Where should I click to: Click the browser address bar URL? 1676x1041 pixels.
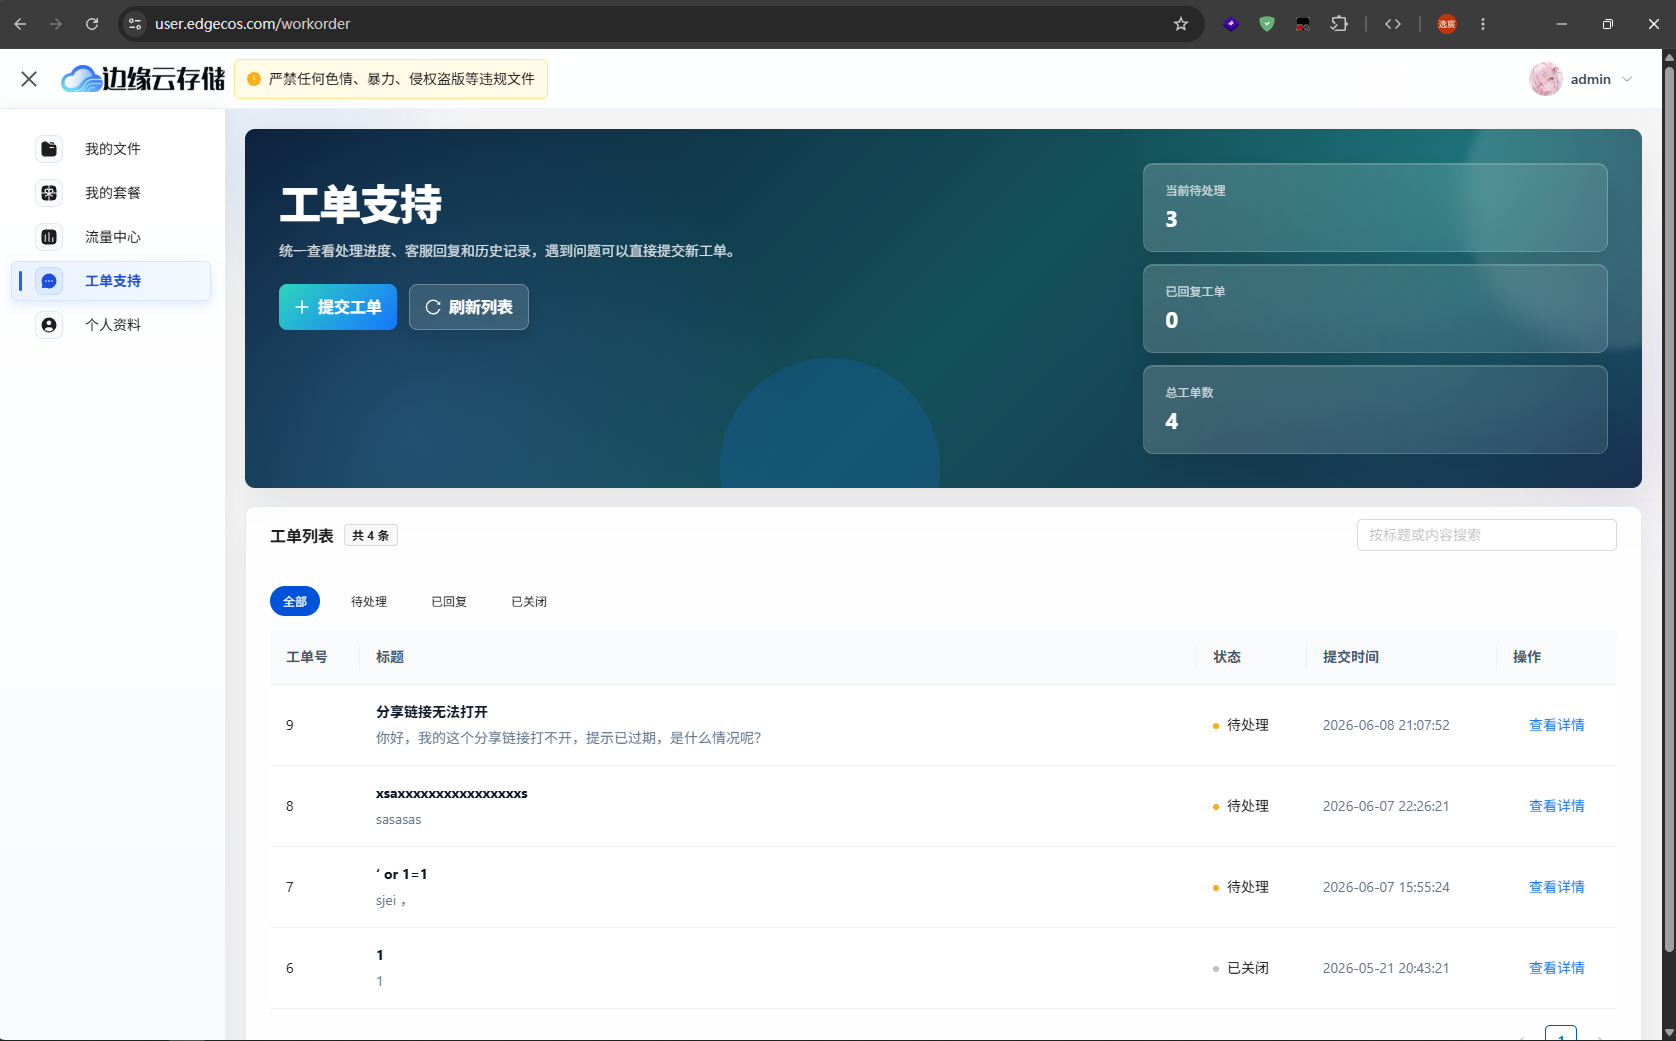pos(253,24)
